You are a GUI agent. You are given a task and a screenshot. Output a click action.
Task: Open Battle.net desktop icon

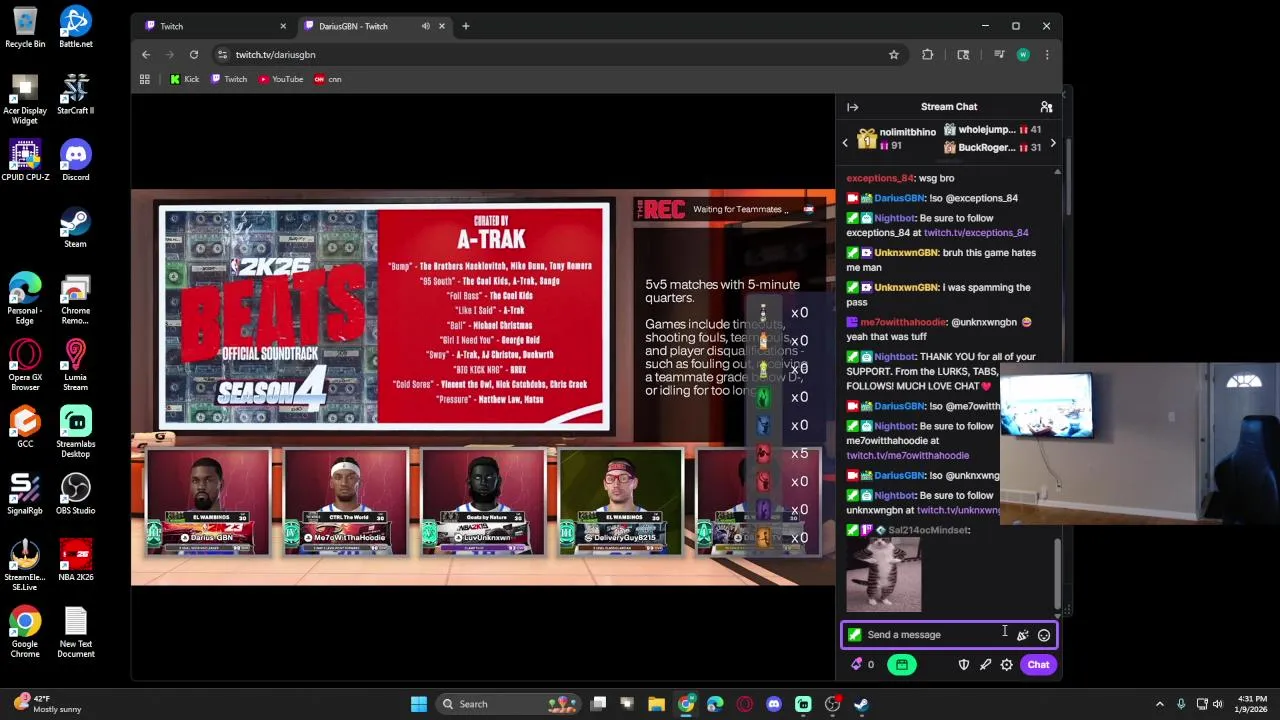coord(76,28)
